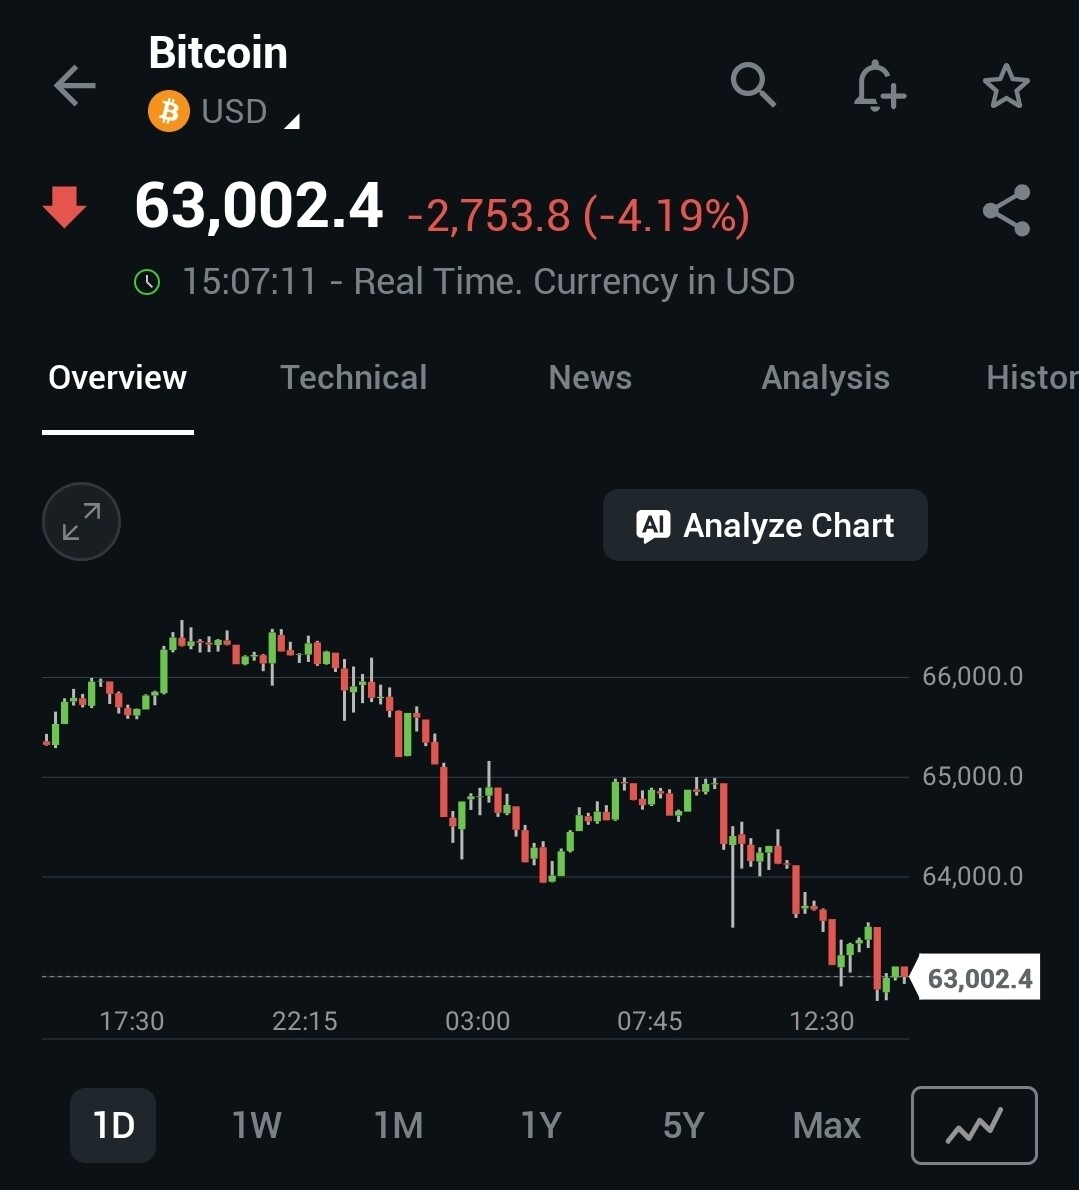Tap the share icon
1079x1190 pixels.
point(1006,211)
